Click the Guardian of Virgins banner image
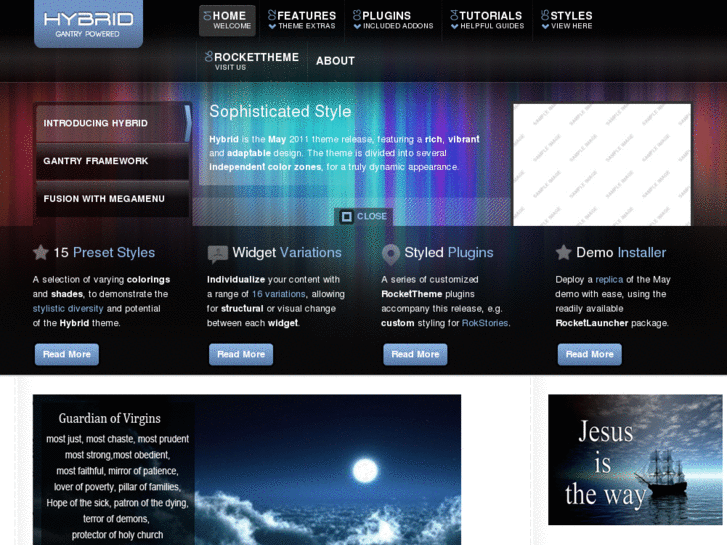The width and height of the screenshot is (727, 545). (247, 469)
